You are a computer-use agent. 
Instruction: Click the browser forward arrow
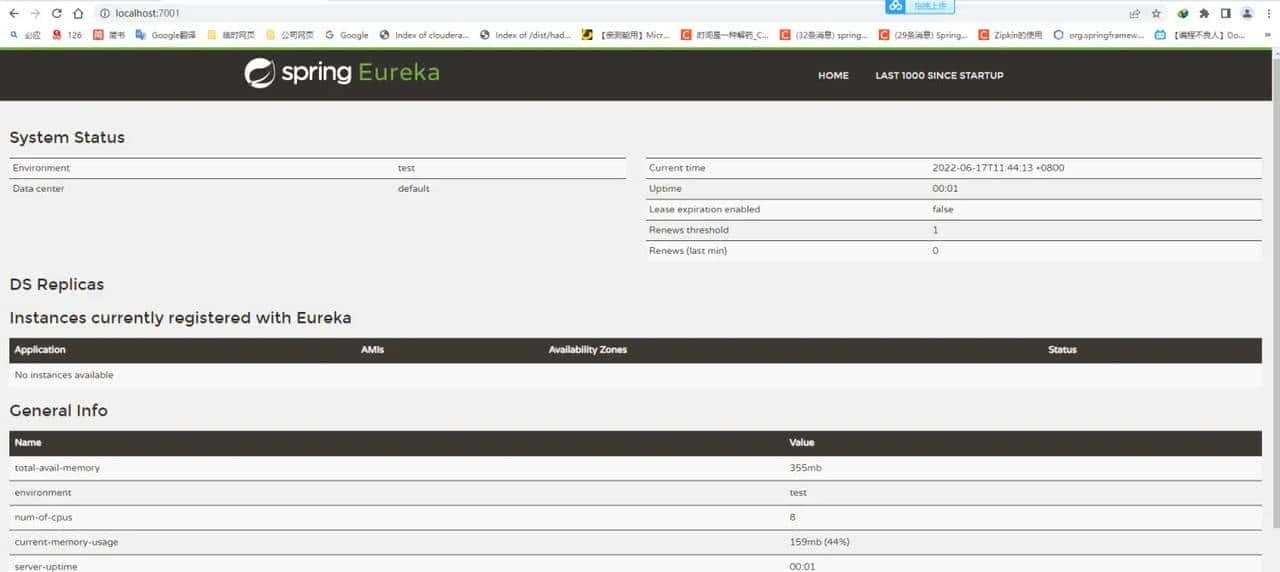35,14
